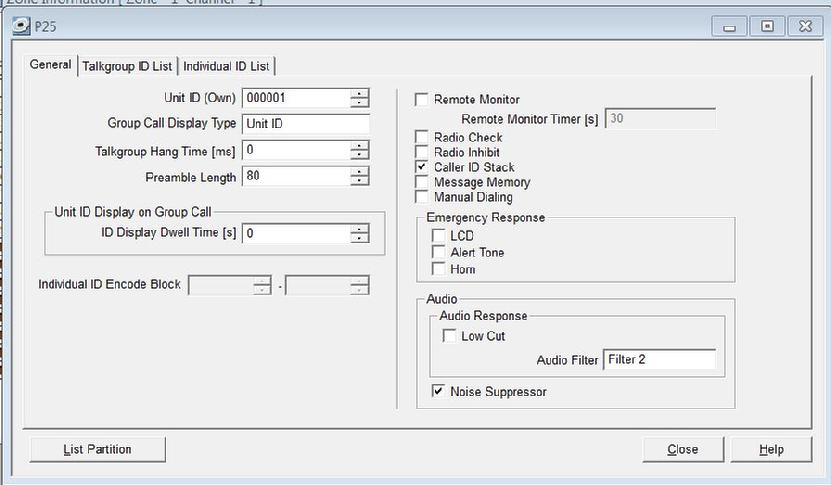Increase Talkgroup Hang Time with up arrow
Viewport: 831px width, 485px height.
[359, 146]
